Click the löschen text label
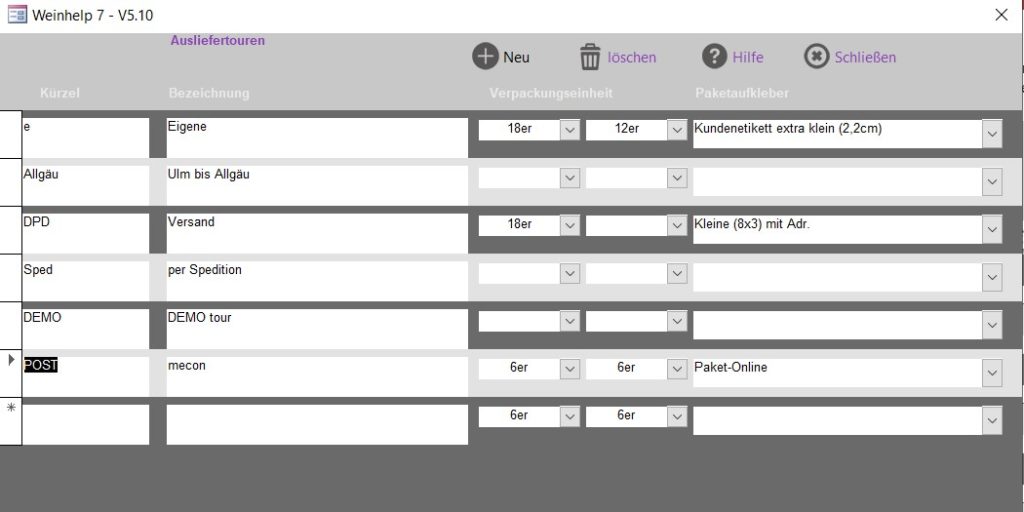 tap(632, 58)
